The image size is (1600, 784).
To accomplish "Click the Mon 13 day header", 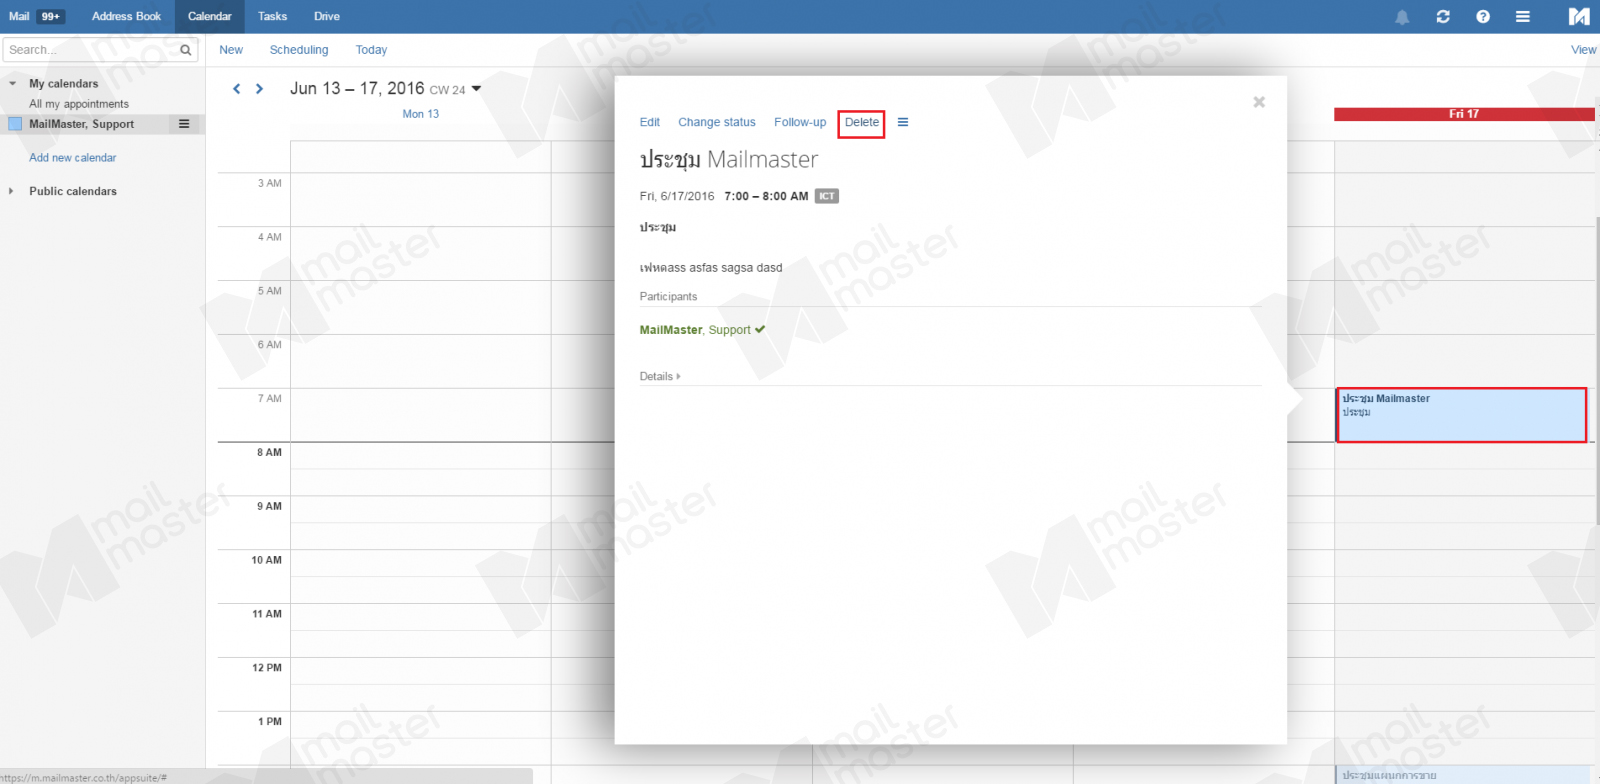I will (x=421, y=114).
